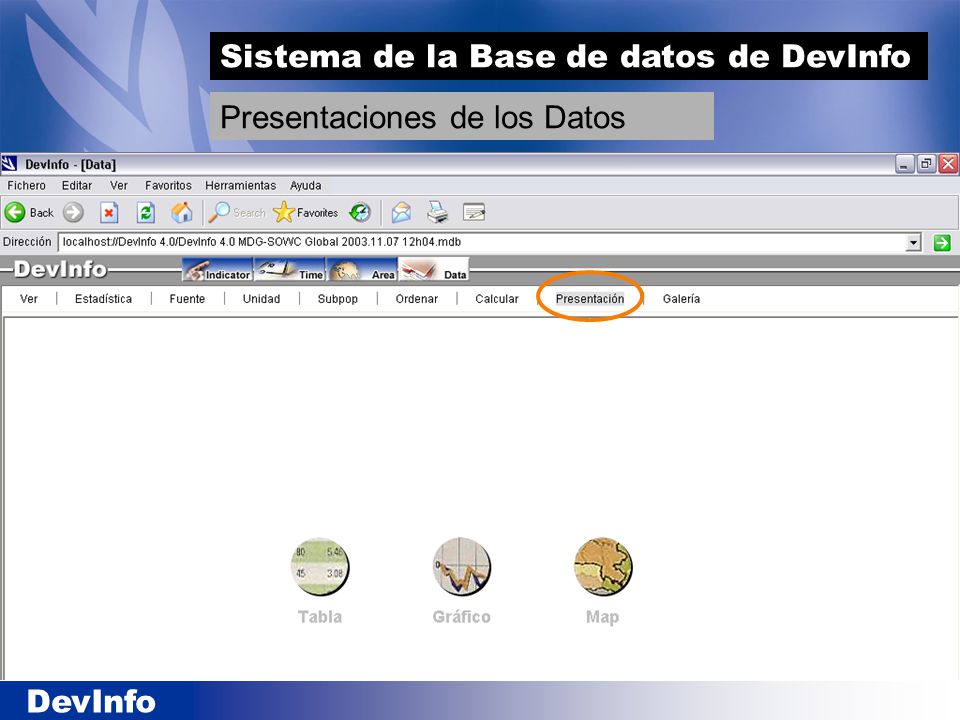This screenshot has width=960, height=720.
Task: Click the green Go arrow beside address bar
Action: (x=942, y=242)
